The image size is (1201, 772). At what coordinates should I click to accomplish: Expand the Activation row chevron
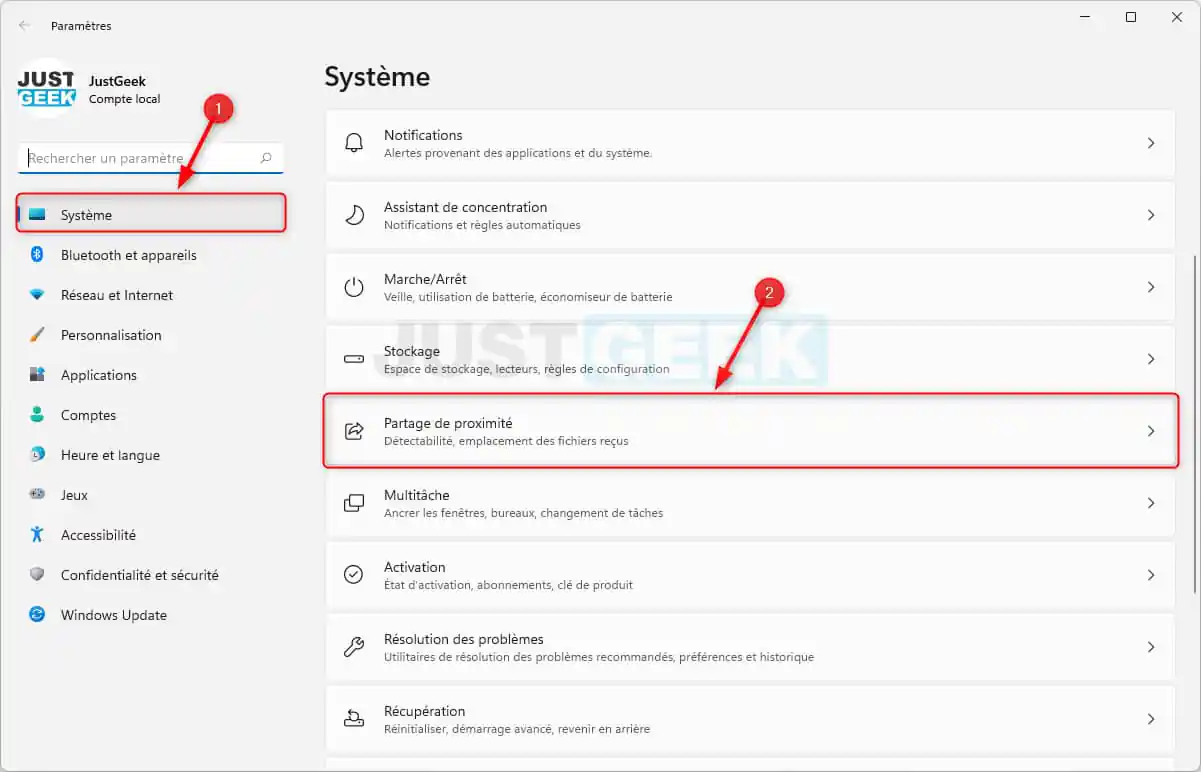1151,575
